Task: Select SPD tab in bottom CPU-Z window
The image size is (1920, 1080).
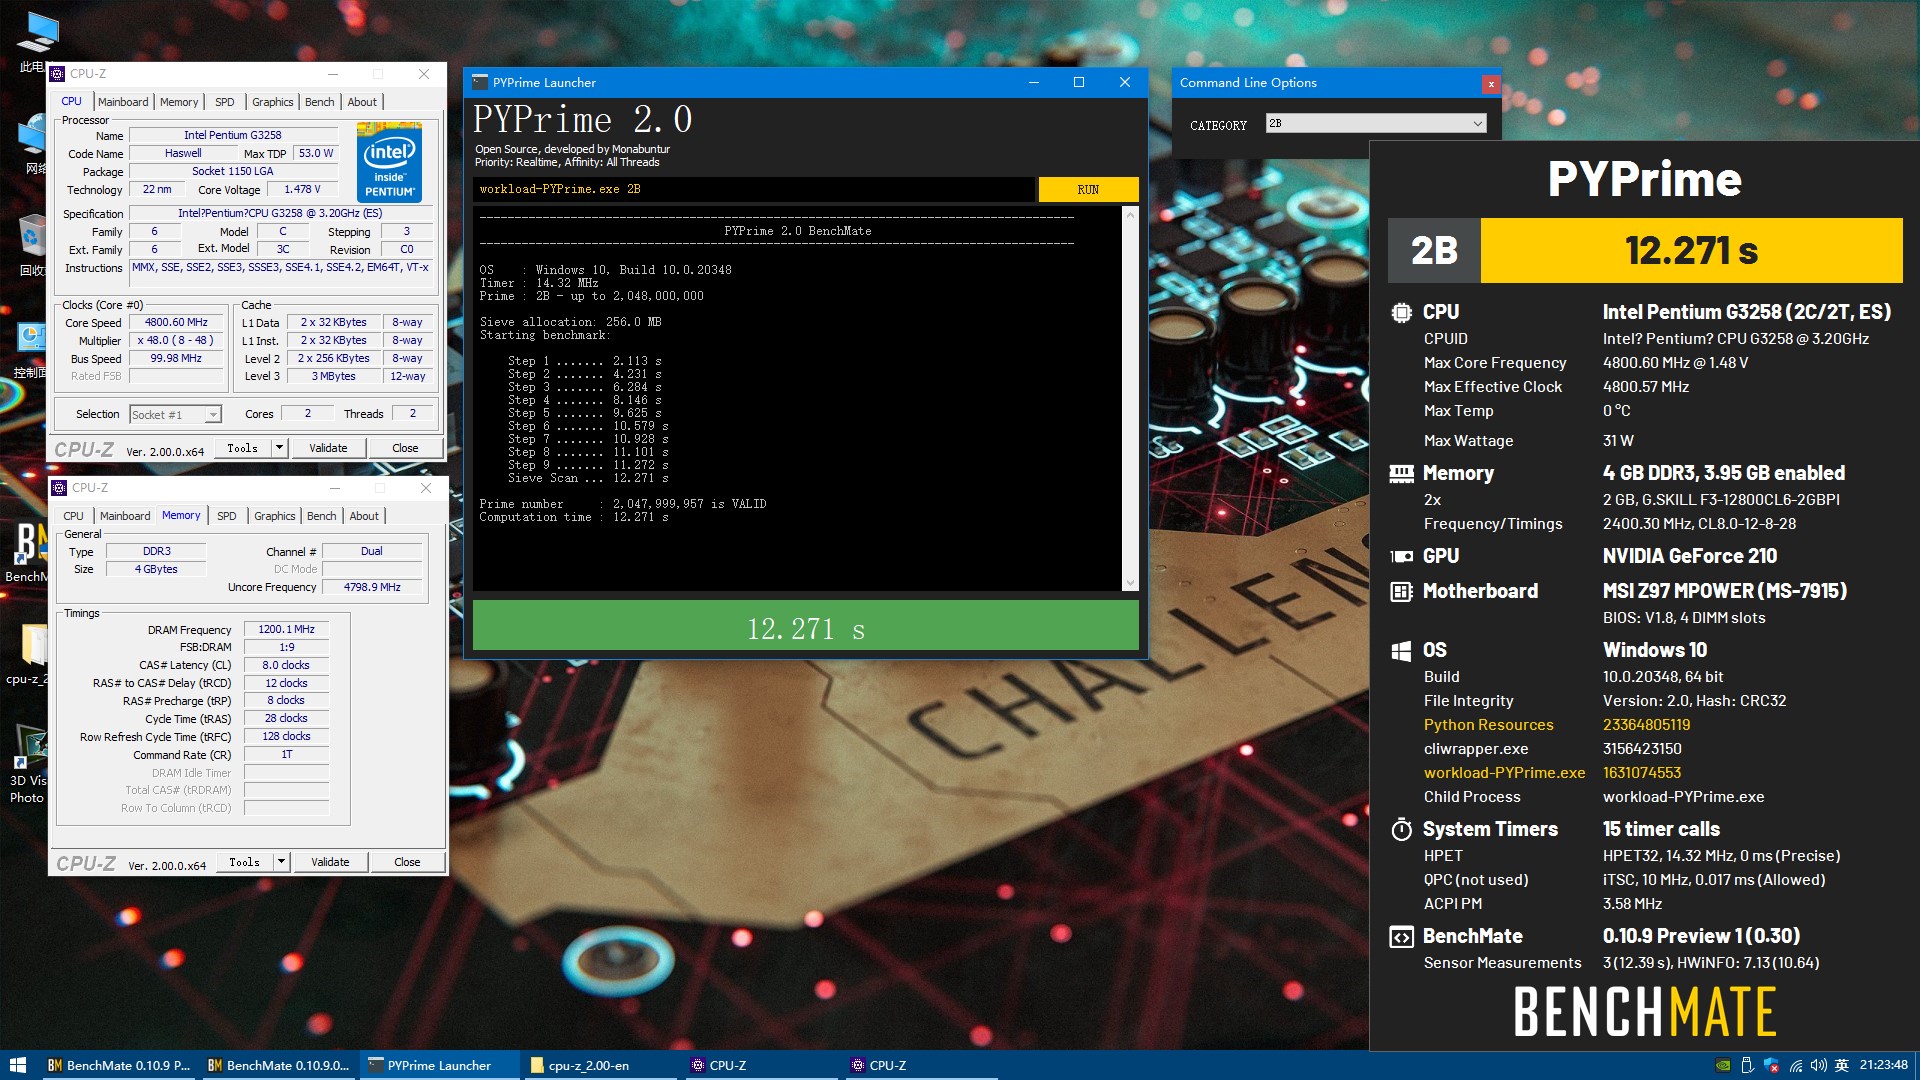Action: click(227, 516)
